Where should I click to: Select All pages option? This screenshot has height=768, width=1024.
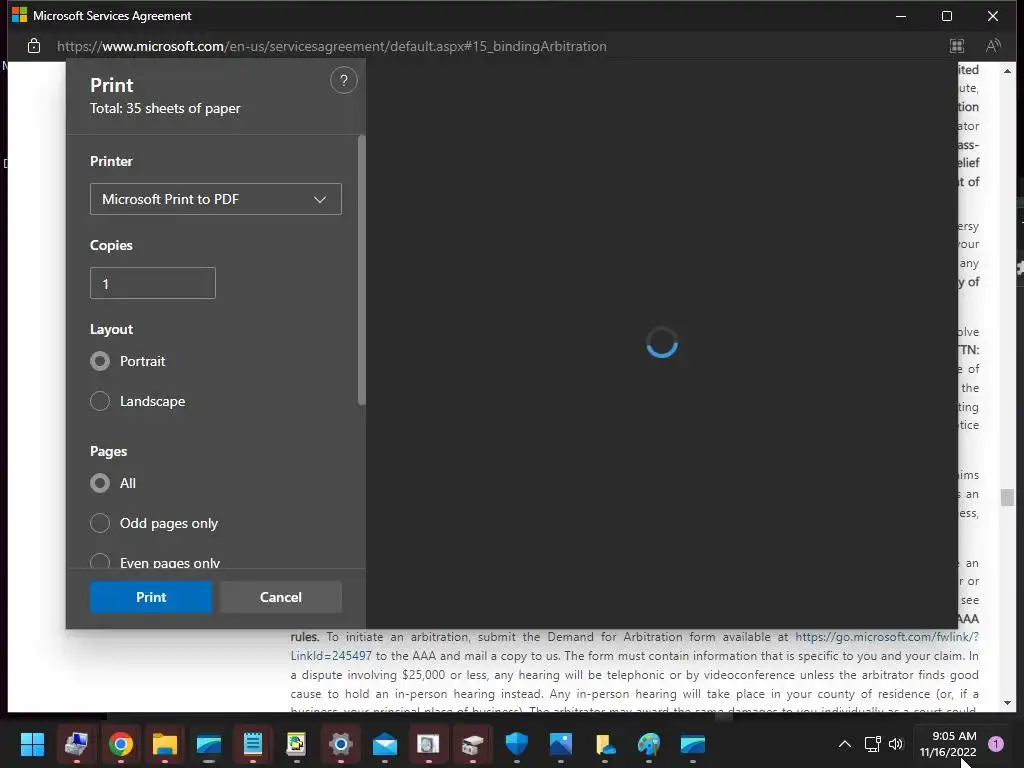click(x=100, y=483)
